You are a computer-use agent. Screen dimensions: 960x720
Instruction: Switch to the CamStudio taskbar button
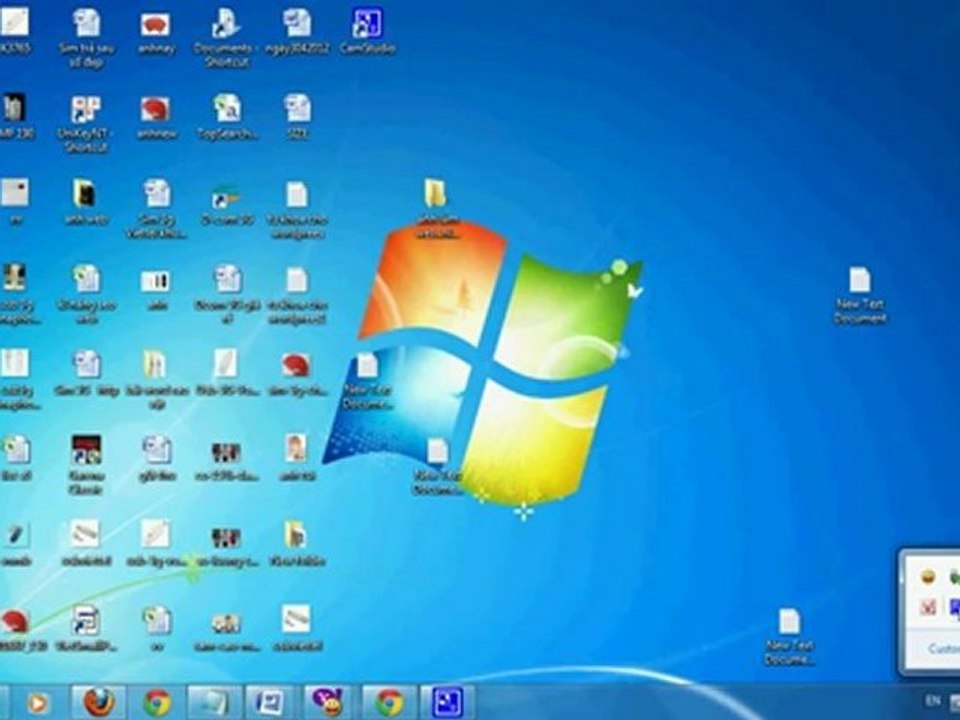448,702
